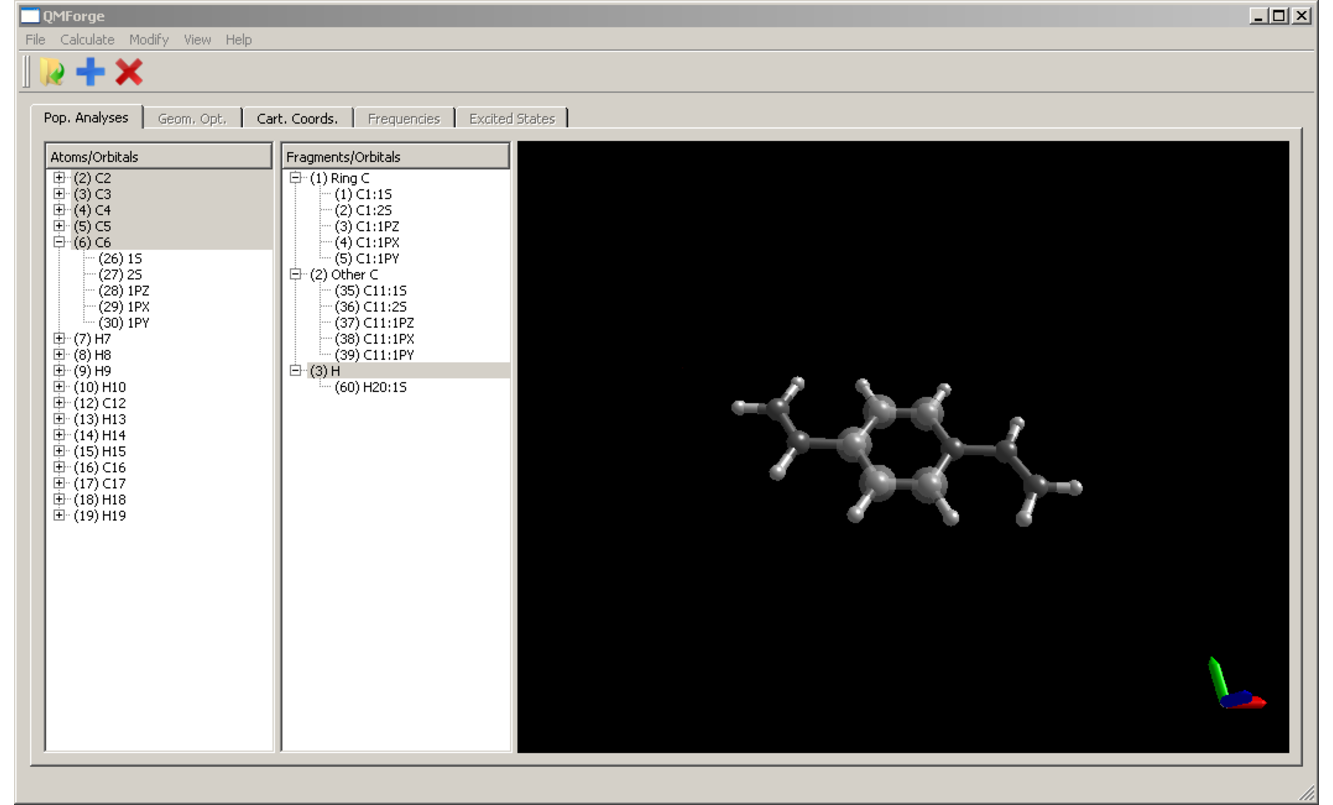Select the H20:1S fragment orbital
This screenshot has width=1333, height=805.
[370, 387]
